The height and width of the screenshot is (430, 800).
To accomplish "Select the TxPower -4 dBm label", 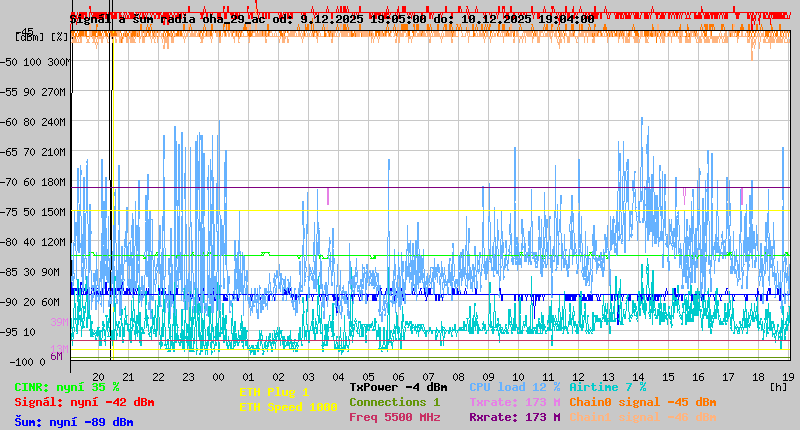I will point(398,387).
